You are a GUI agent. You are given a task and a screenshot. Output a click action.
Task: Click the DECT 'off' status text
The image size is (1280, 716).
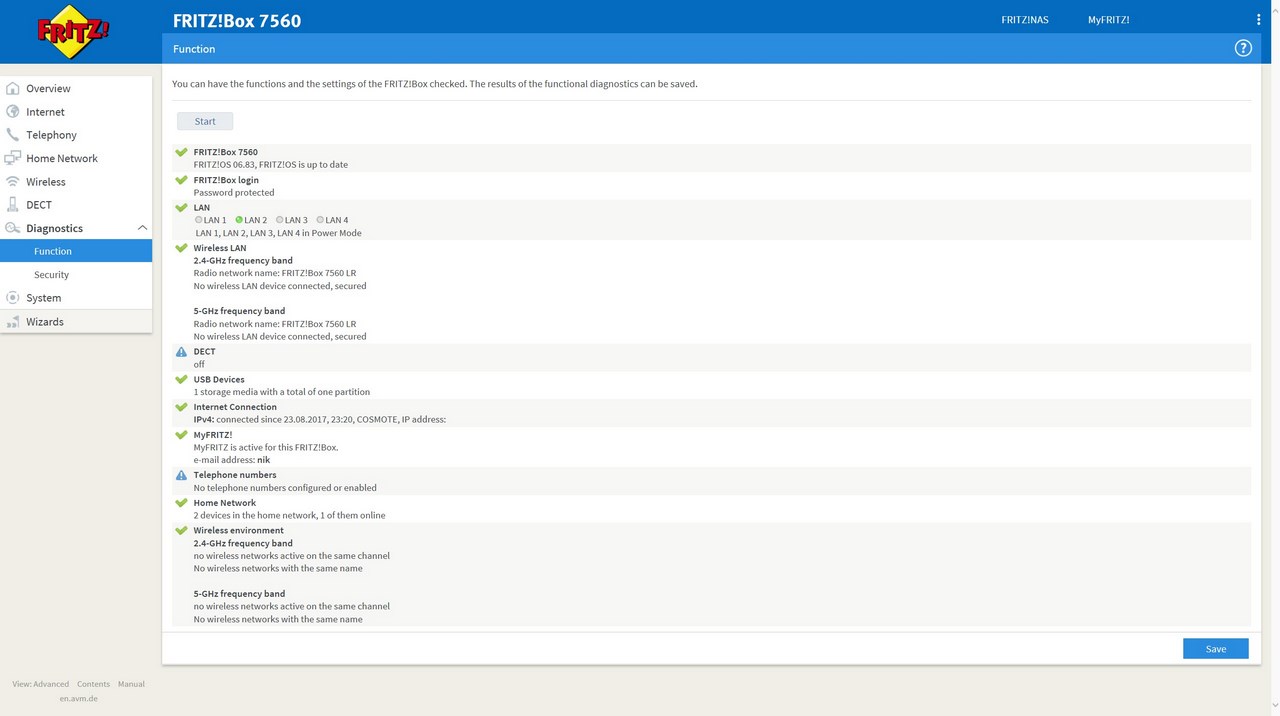pyautogui.click(x=199, y=365)
